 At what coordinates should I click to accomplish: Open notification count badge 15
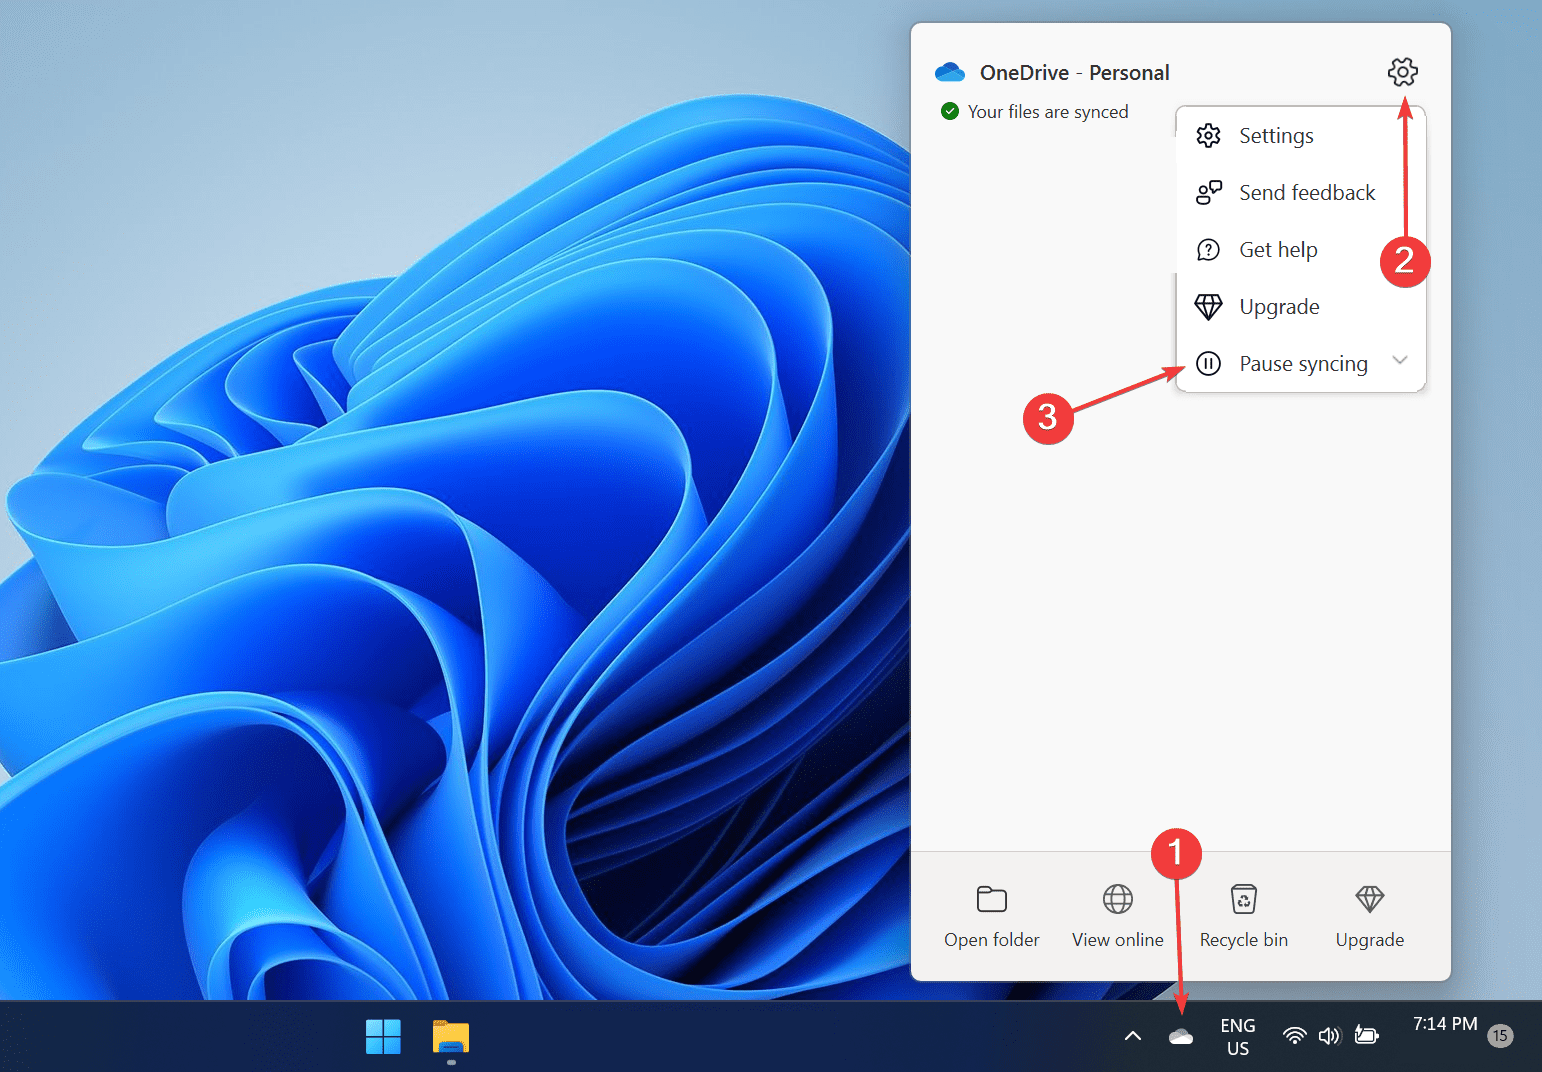click(1500, 1036)
